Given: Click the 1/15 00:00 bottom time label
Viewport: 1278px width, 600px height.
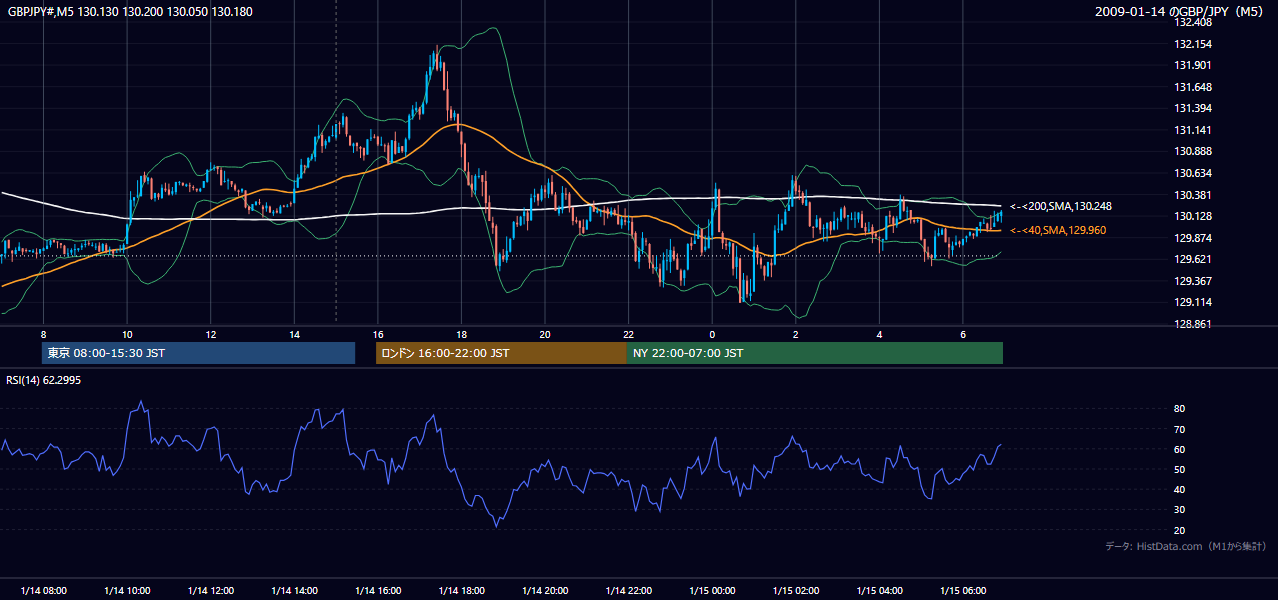Looking at the screenshot, I should pyautogui.click(x=712, y=590).
